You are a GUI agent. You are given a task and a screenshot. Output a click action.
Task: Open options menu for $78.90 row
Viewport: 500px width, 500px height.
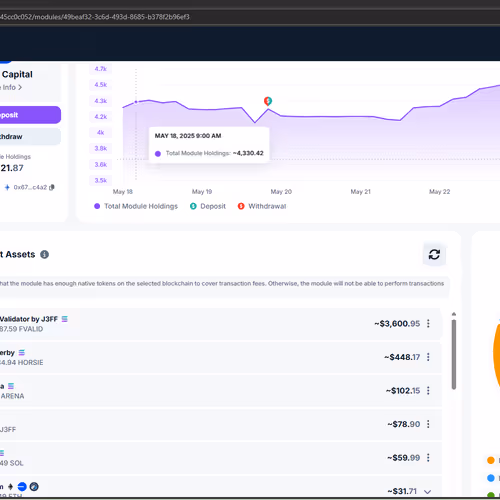(428, 424)
